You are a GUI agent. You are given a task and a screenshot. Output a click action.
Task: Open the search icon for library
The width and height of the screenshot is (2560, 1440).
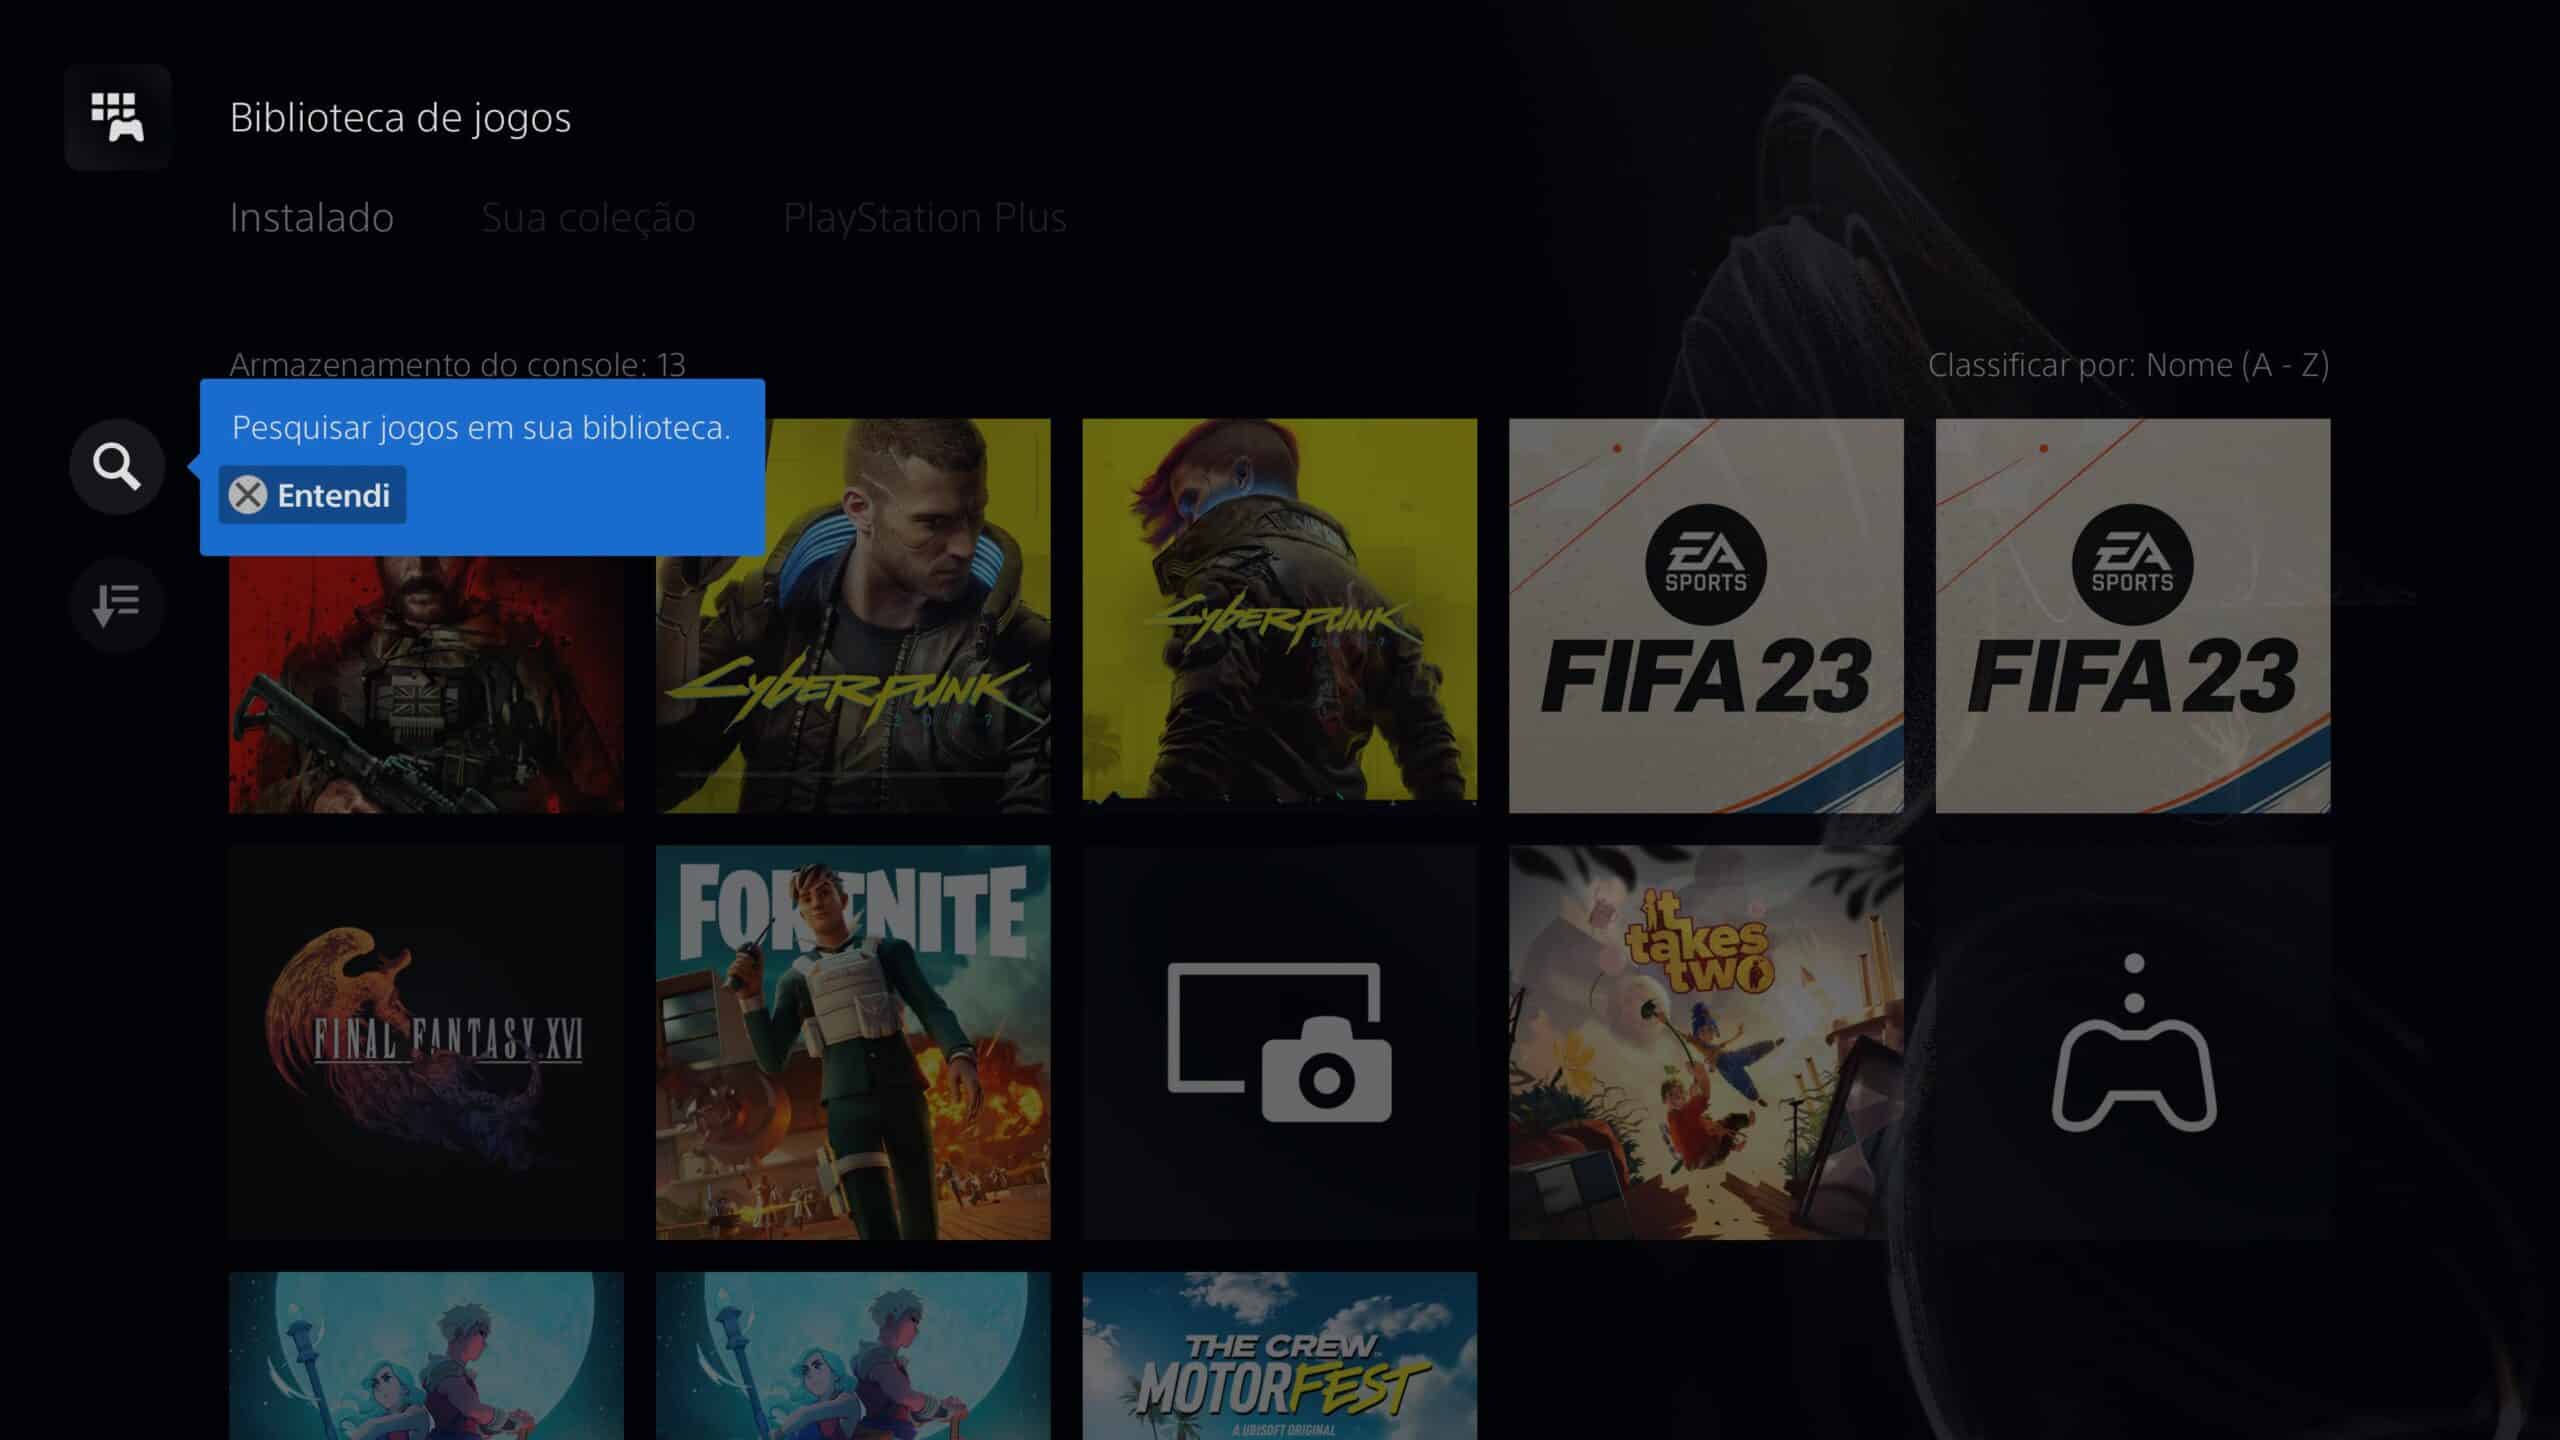click(114, 466)
